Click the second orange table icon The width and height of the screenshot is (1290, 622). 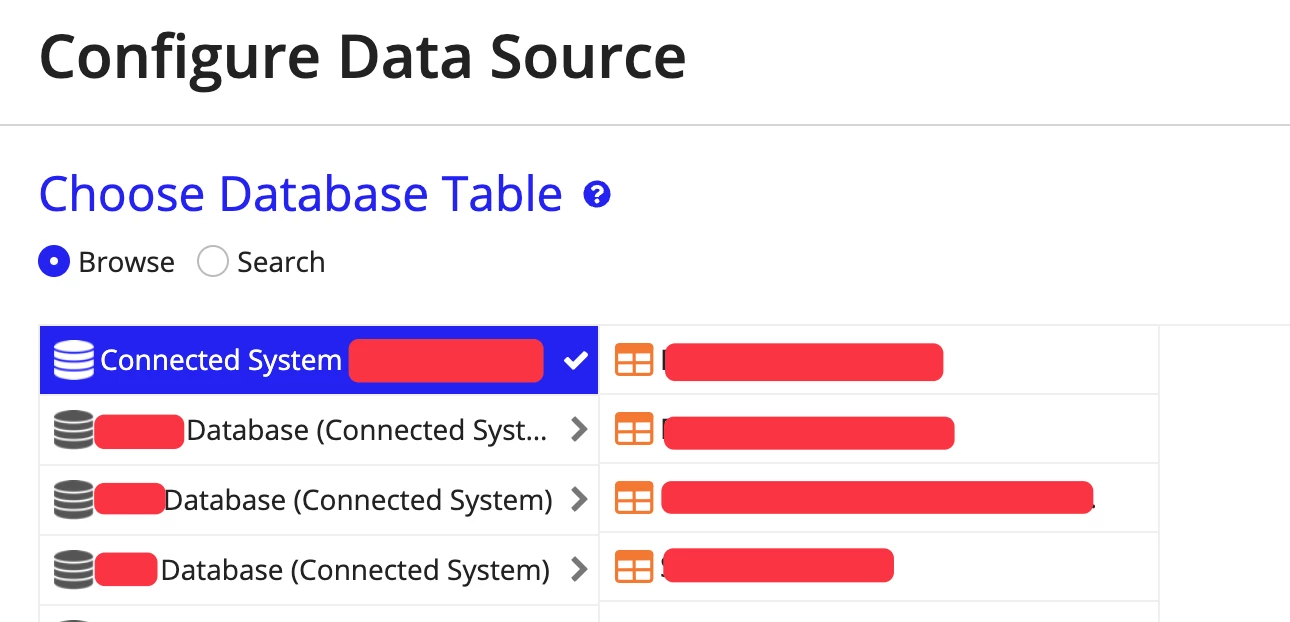pos(634,429)
